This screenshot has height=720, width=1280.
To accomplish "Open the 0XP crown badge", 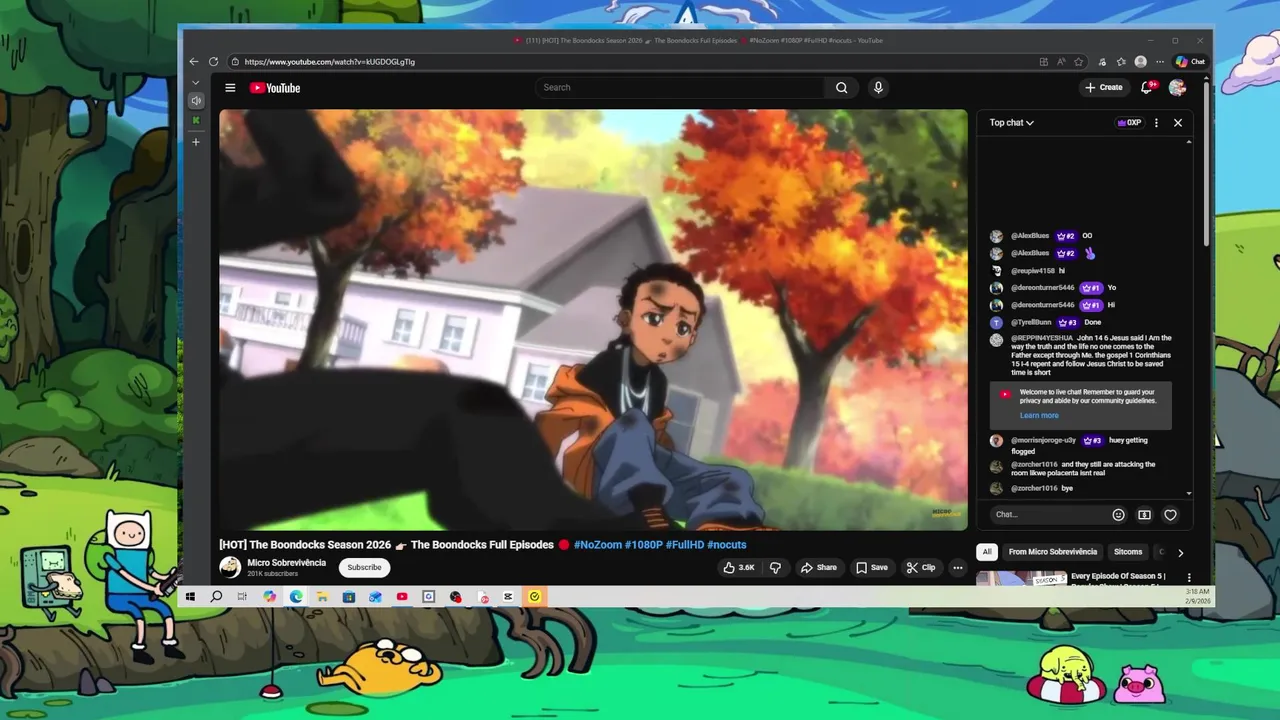I will [1129, 122].
